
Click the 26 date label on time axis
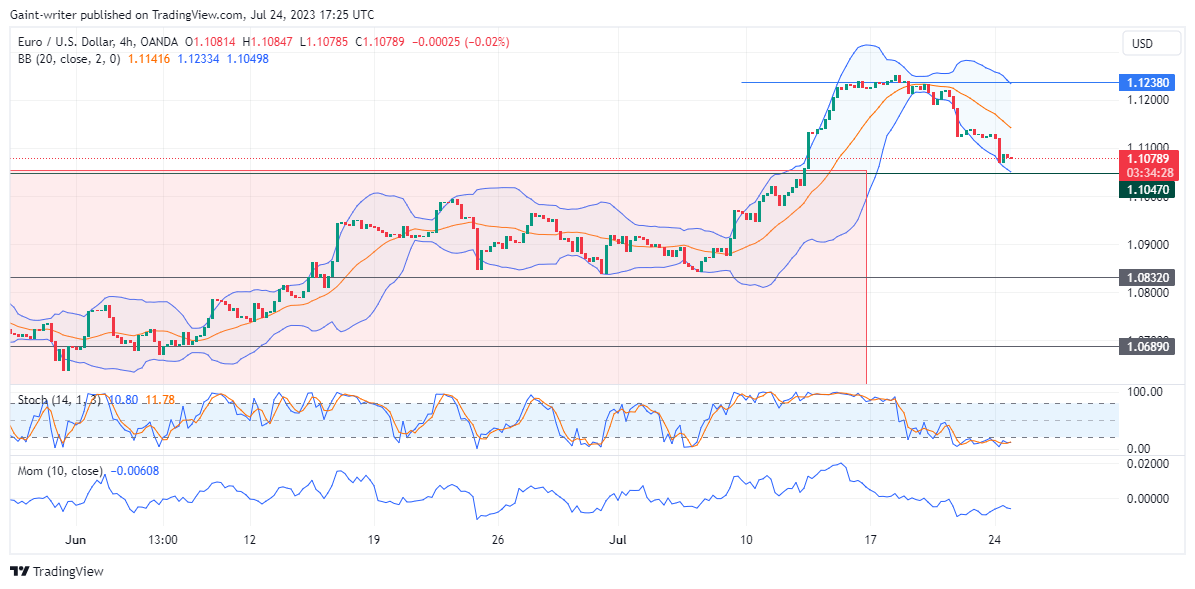pos(497,539)
